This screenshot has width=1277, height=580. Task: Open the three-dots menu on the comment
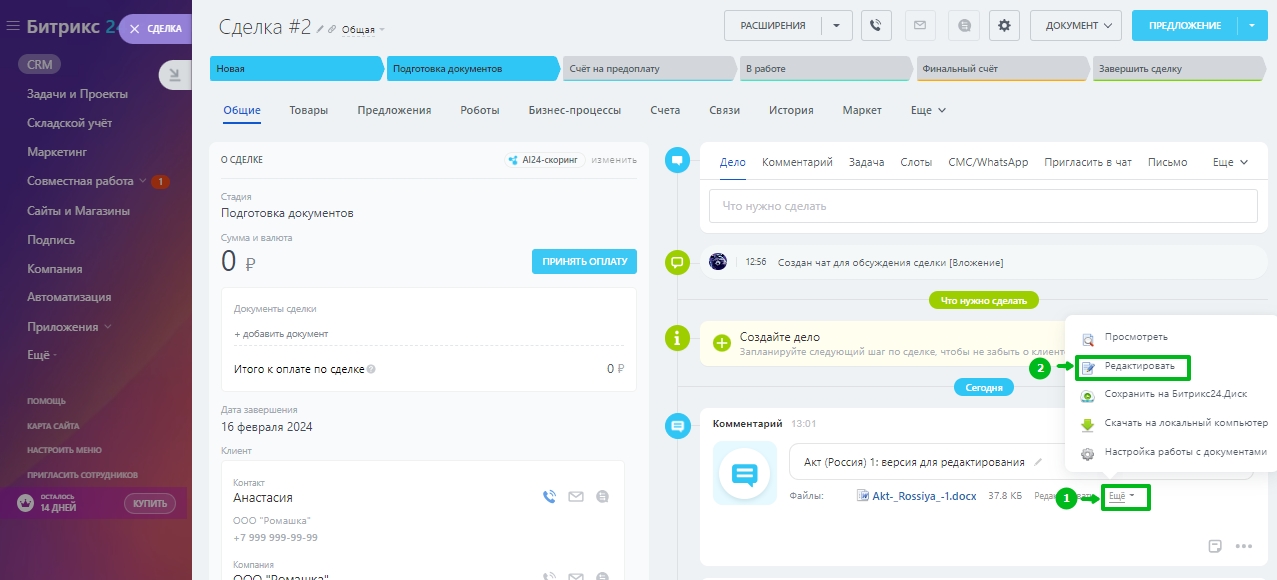click(1244, 546)
